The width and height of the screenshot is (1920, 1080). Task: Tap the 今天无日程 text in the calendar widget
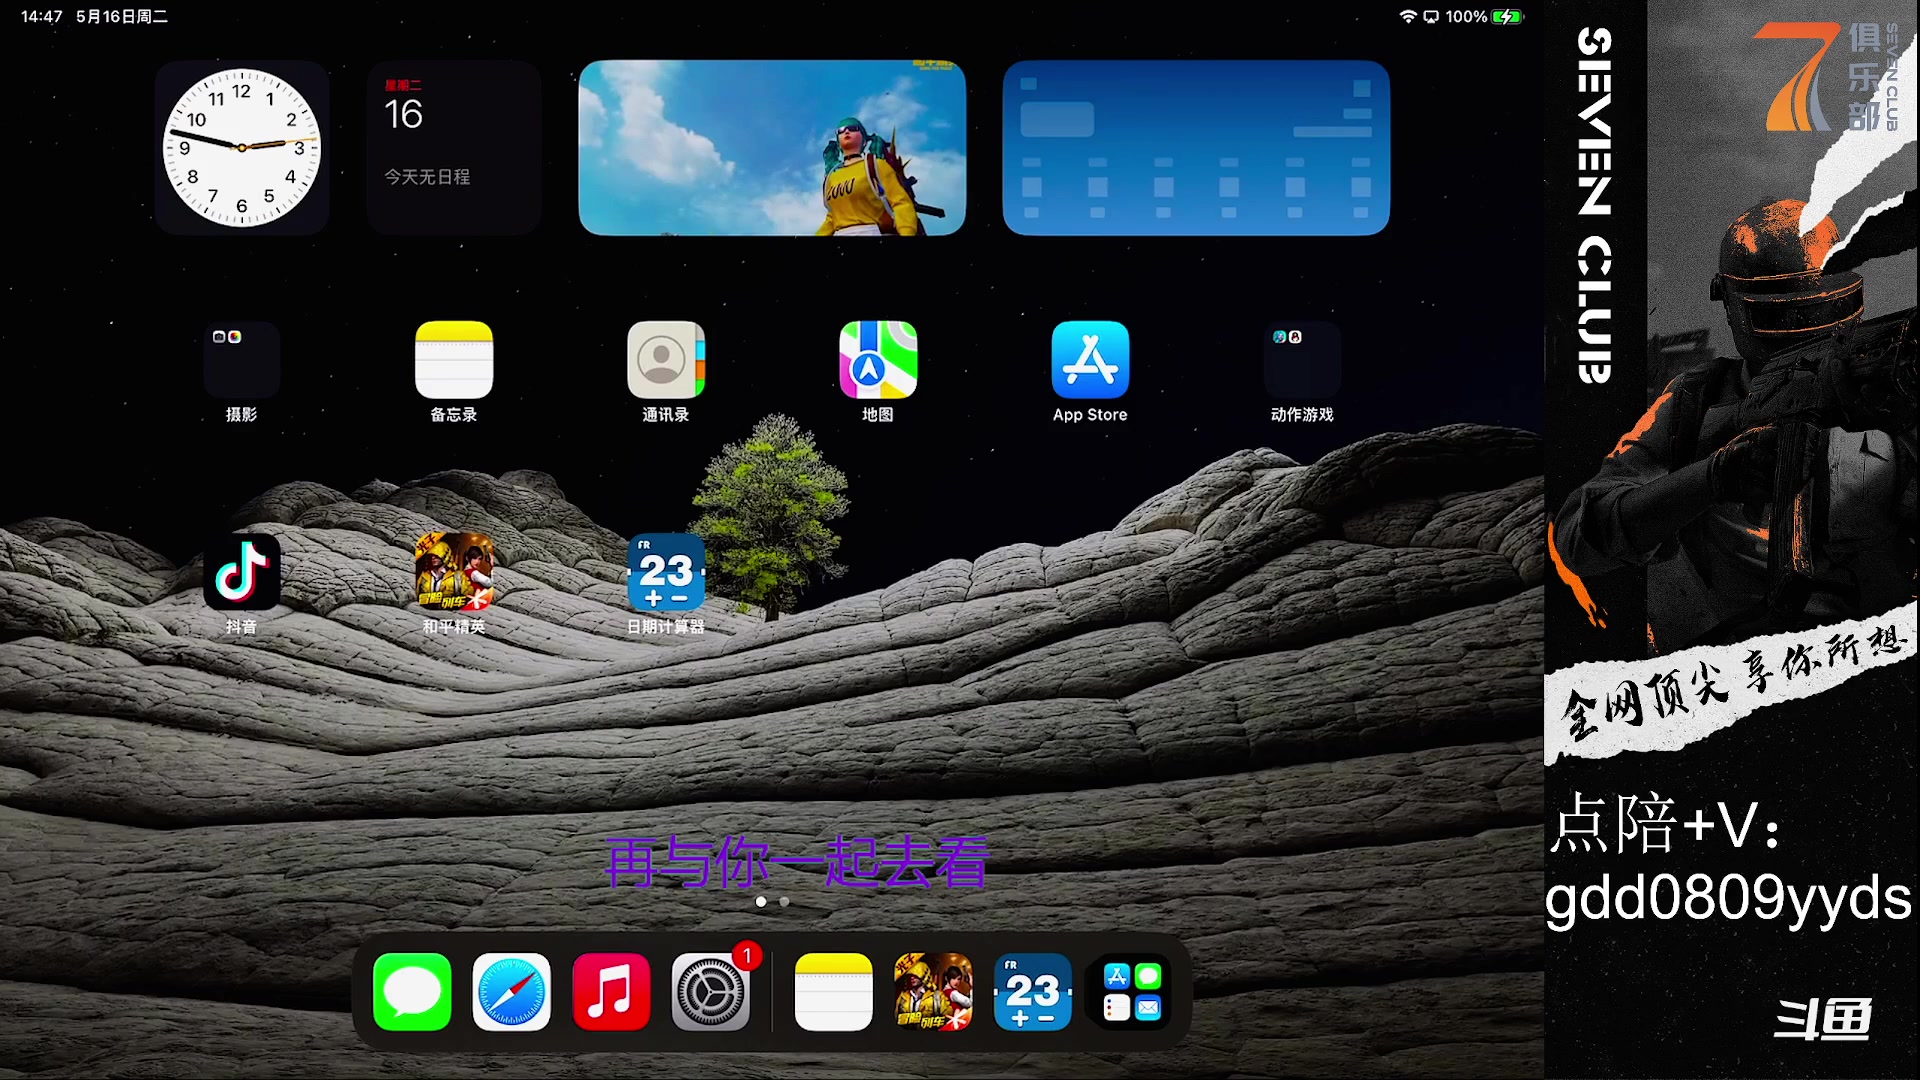(x=427, y=177)
